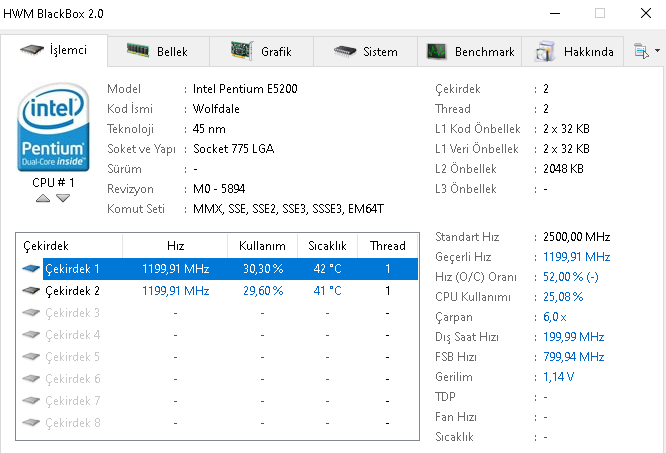This screenshot has height=453, width=666.
Task: Select the Çekirdek 1 row chip icon
Action: click(32, 269)
